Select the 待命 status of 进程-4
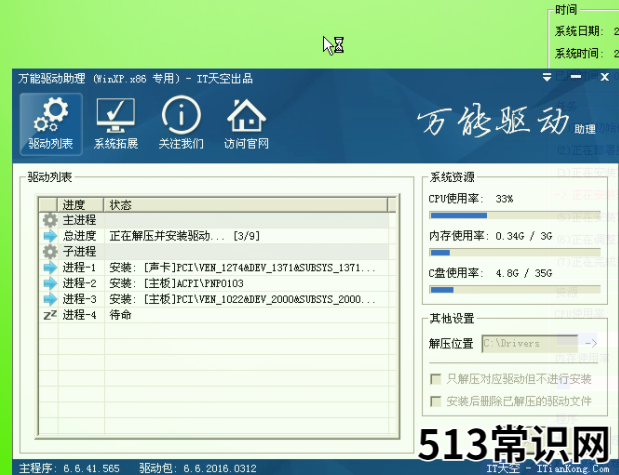The image size is (619, 475). [120, 315]
